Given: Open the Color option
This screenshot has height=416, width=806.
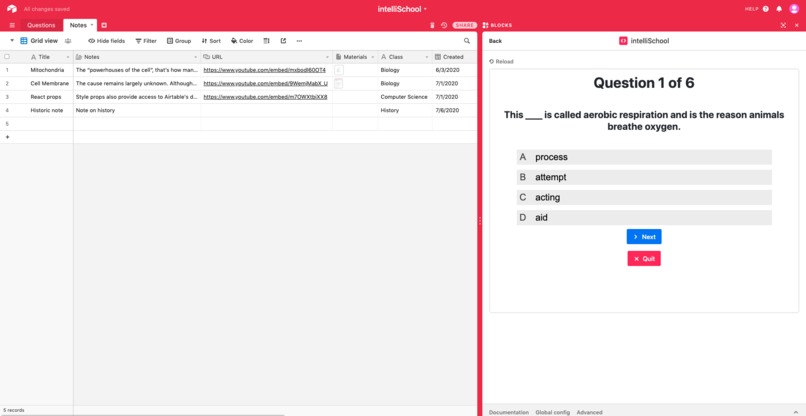Looking at the screenshot, I should coord(242,41).
